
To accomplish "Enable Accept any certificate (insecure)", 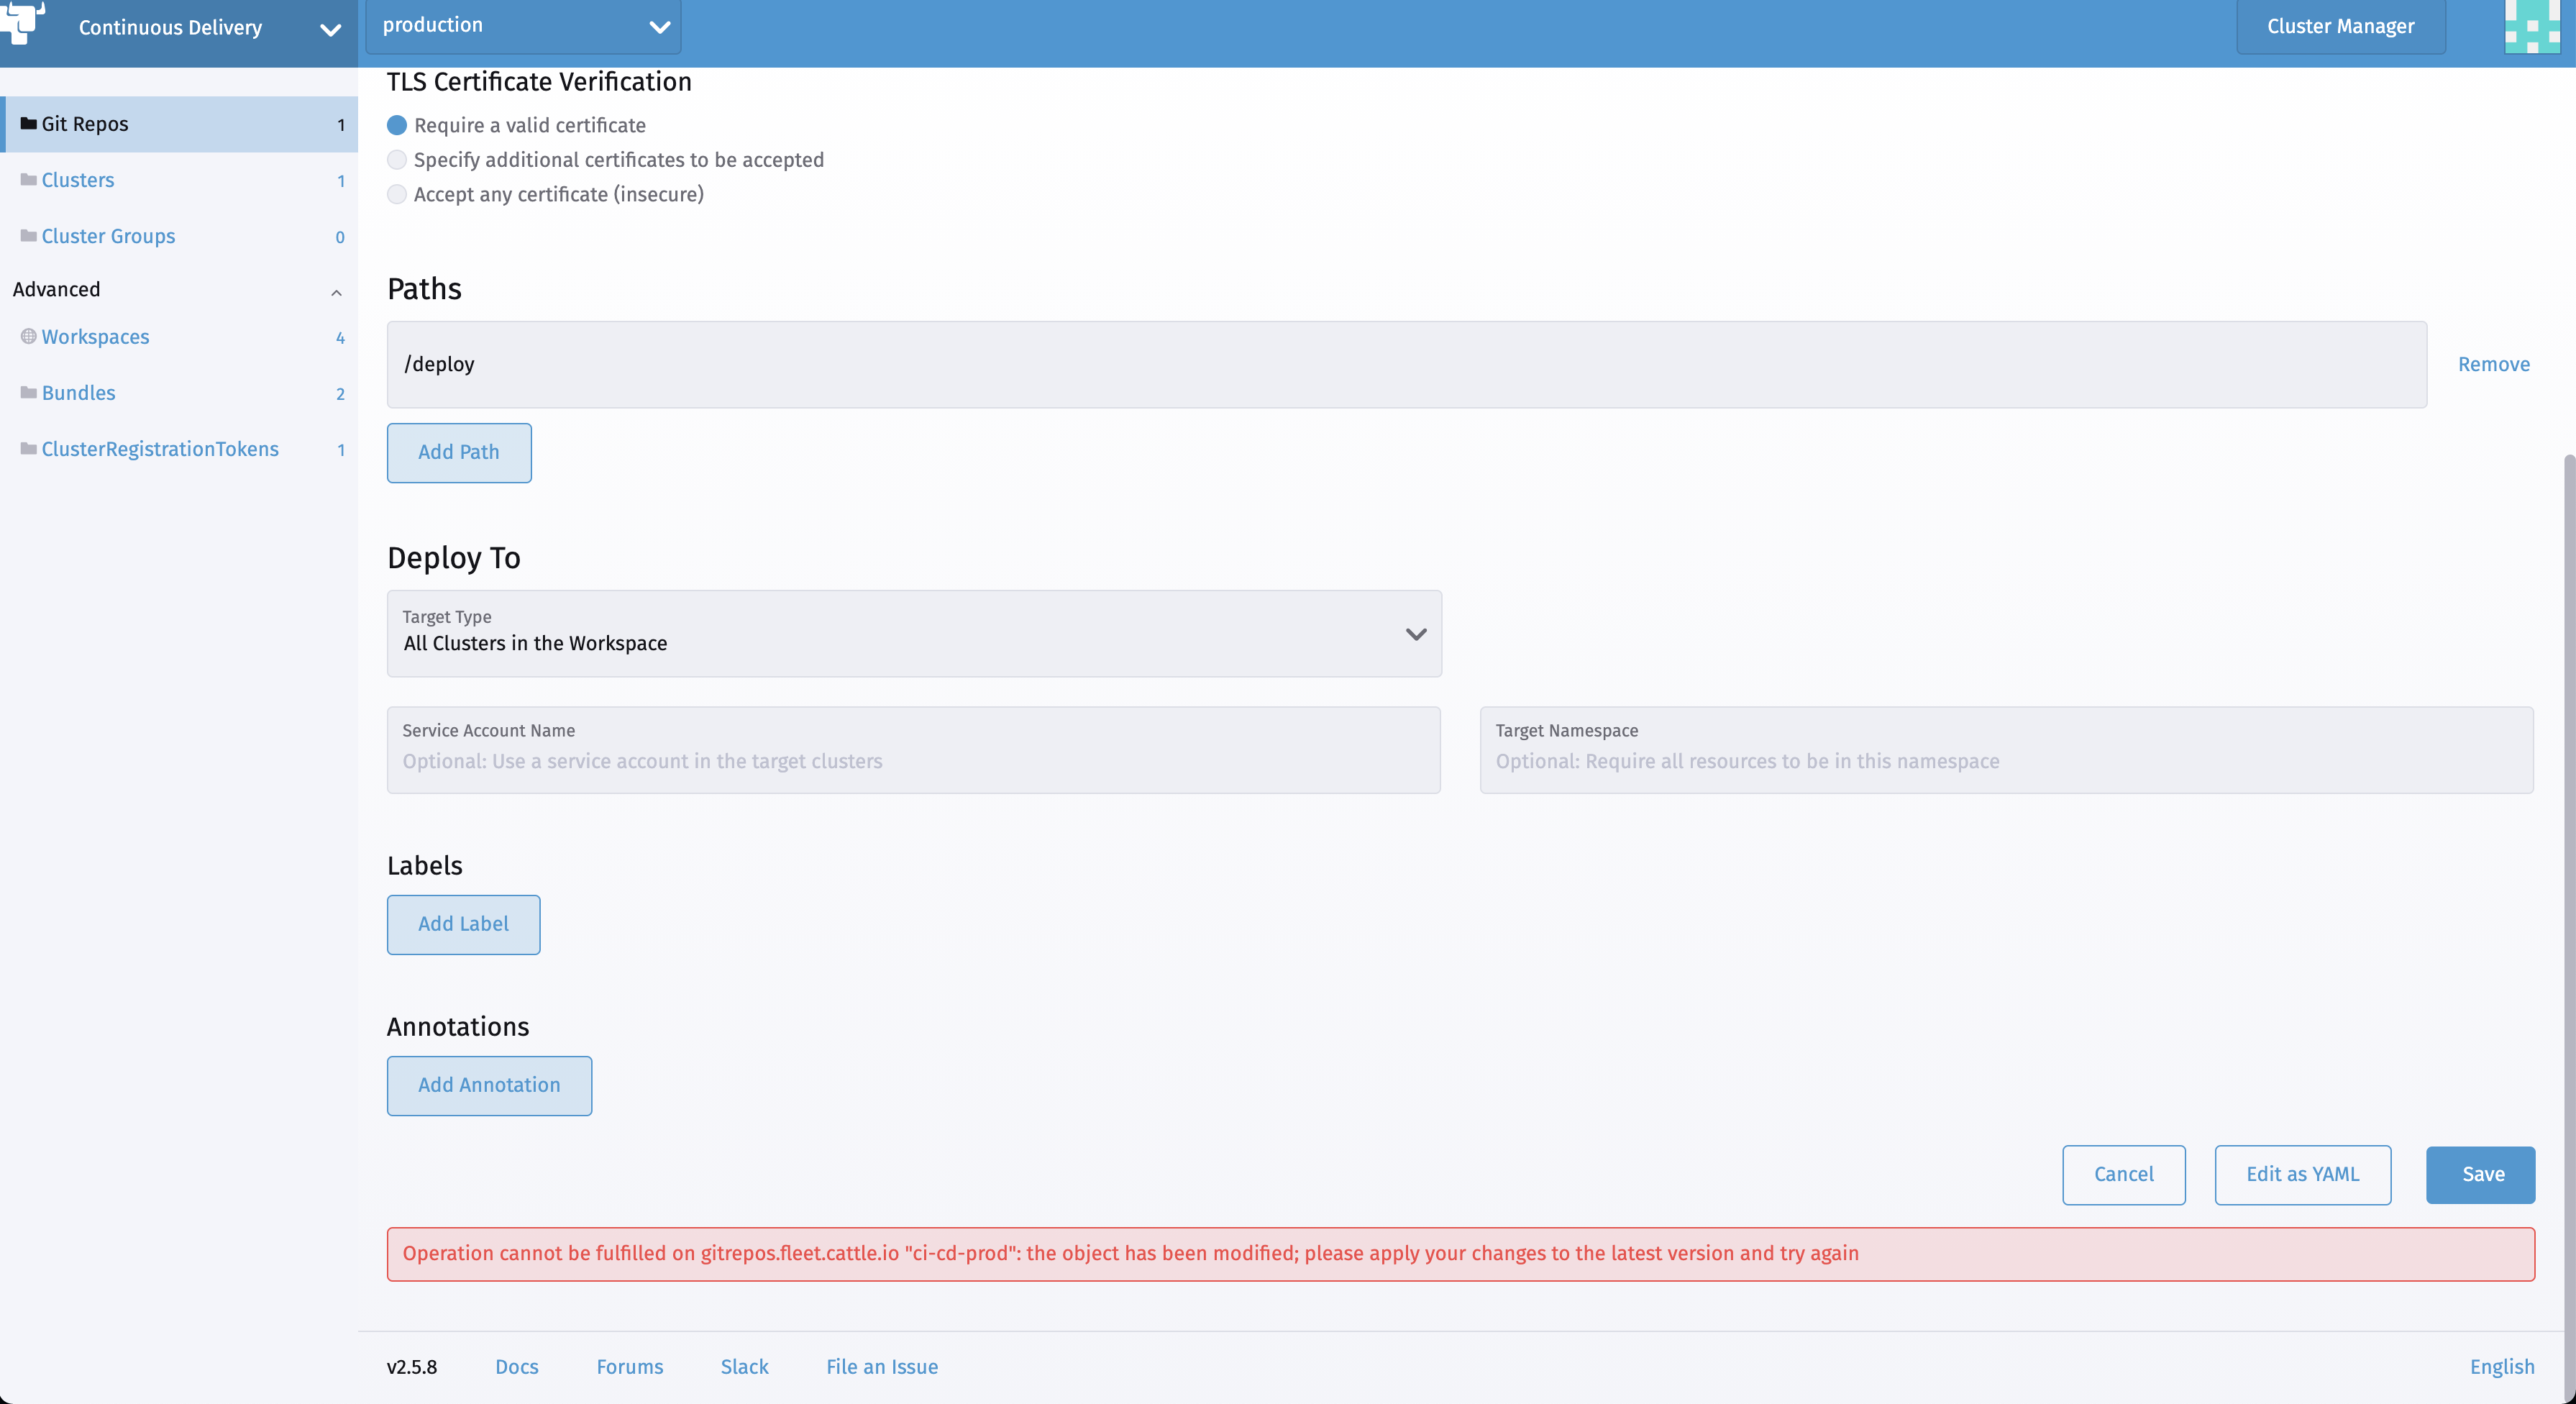I will point(397,195).
